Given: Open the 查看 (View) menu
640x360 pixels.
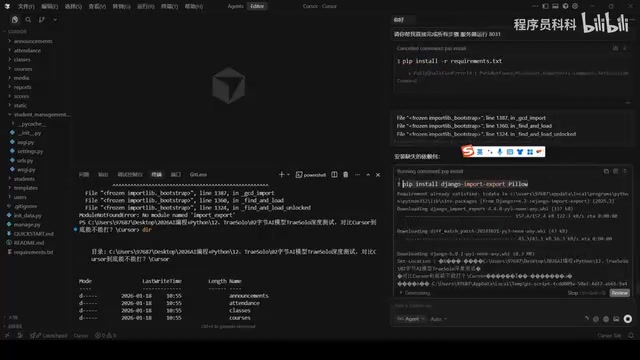Looking at the screenshot, I should point(97,7).
